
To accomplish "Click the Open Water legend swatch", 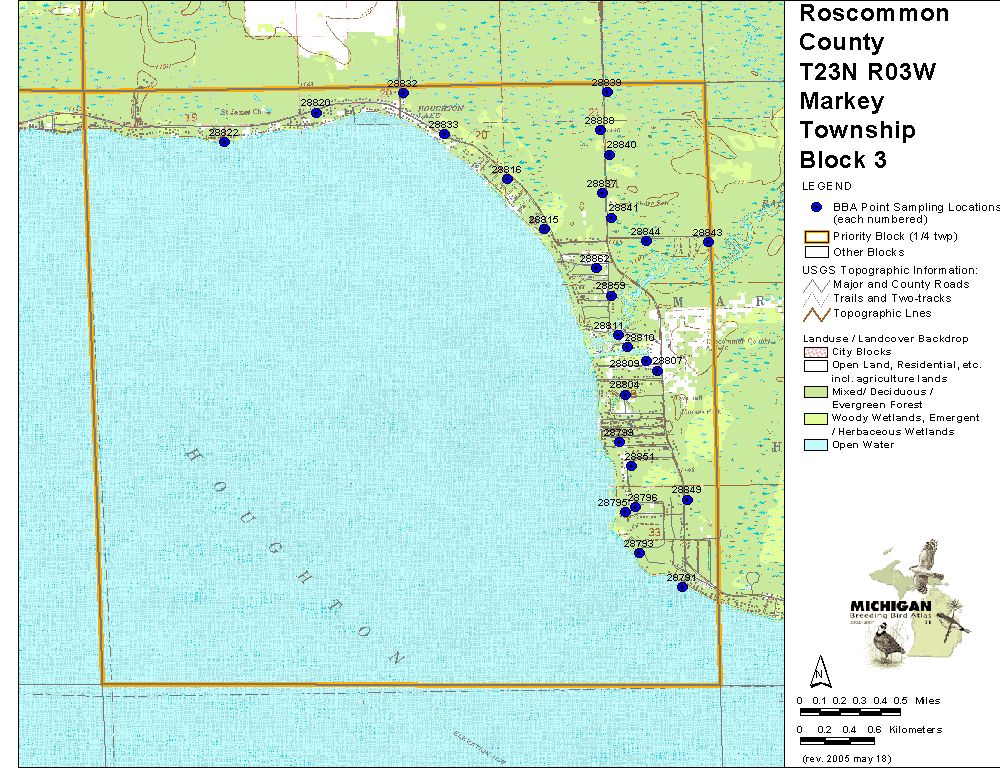I will (x=817, y=445).
